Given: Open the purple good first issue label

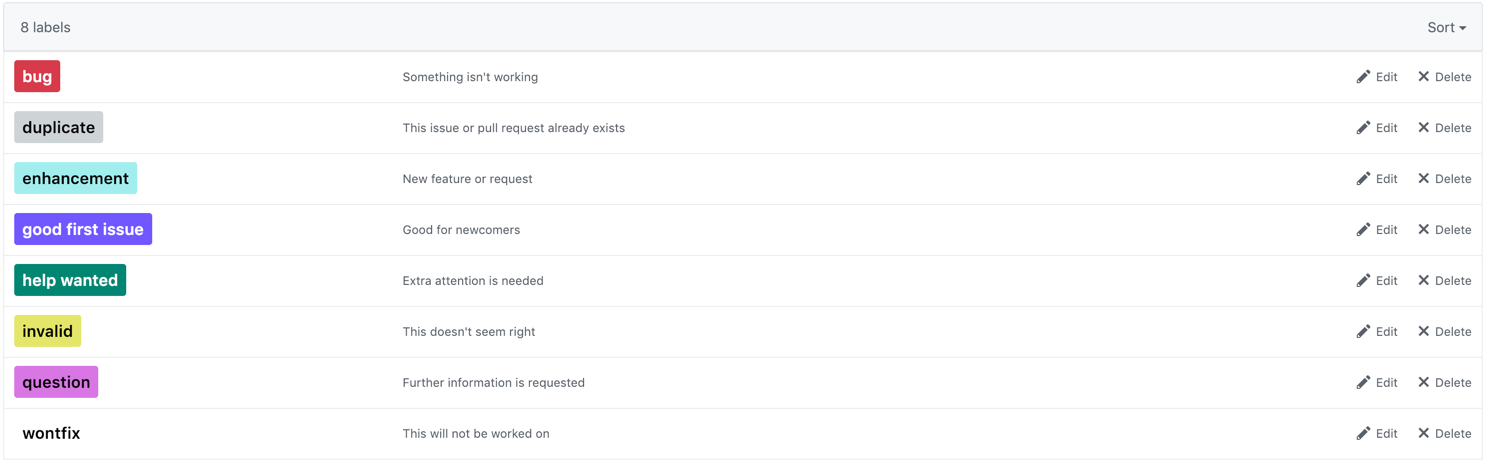Looking at the screenshot, I should click(x=83, y=230).
